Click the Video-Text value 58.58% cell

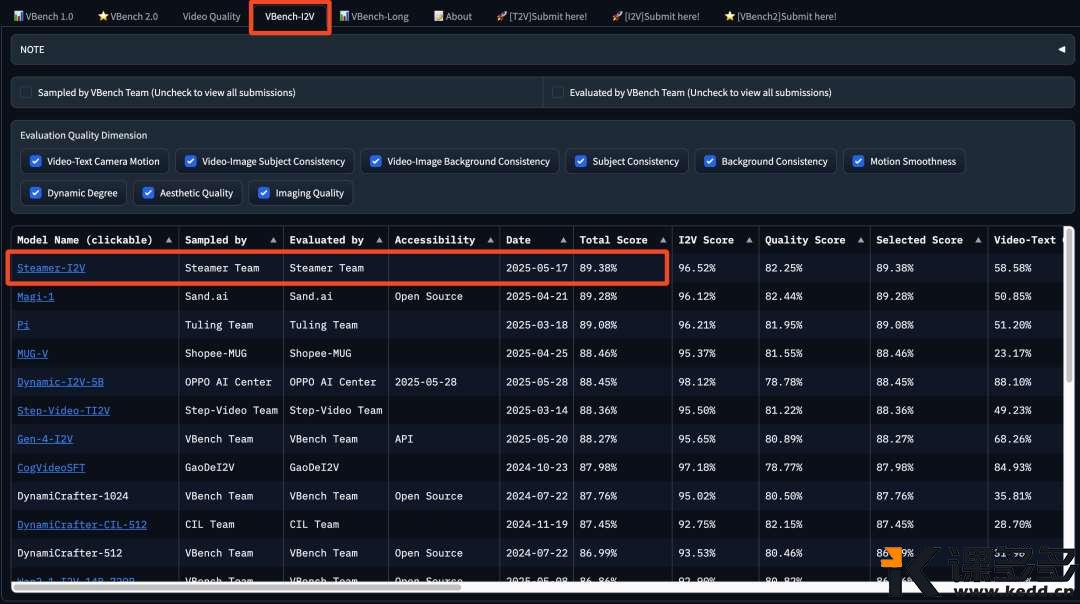[1012, 268]
